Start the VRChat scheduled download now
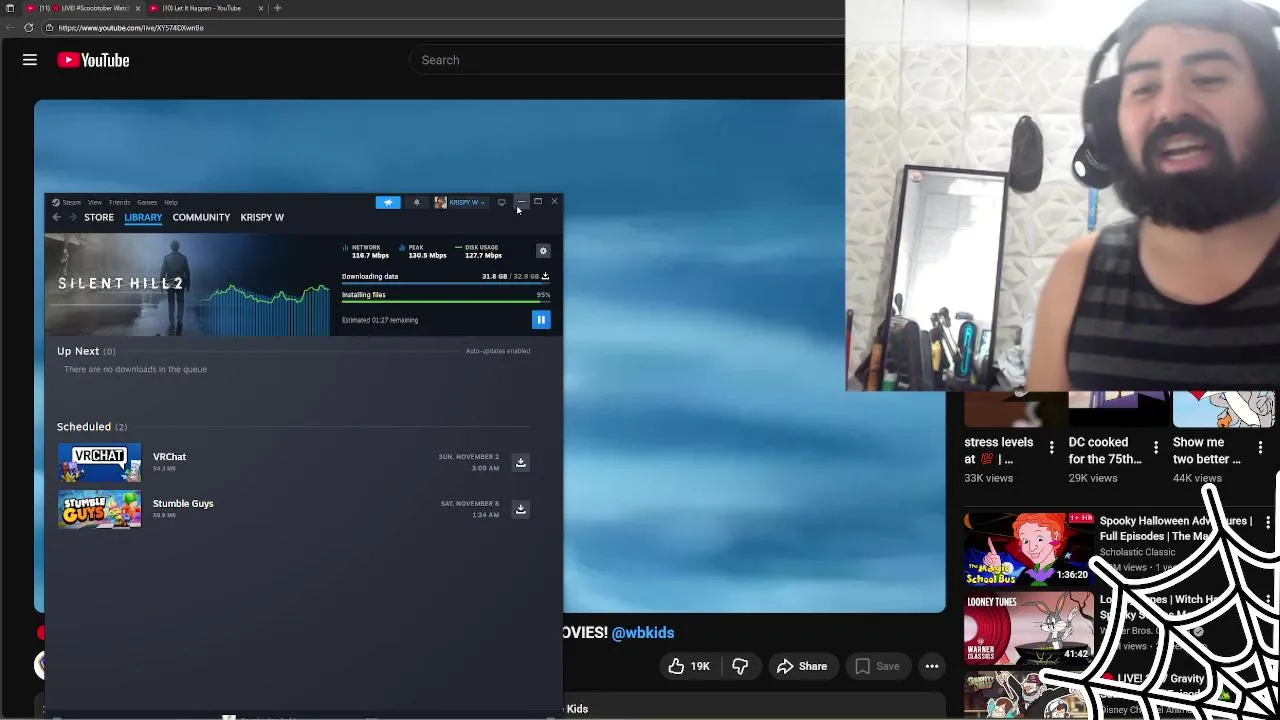The width and height of the screenshot is (1280, 720). point(520,462)
